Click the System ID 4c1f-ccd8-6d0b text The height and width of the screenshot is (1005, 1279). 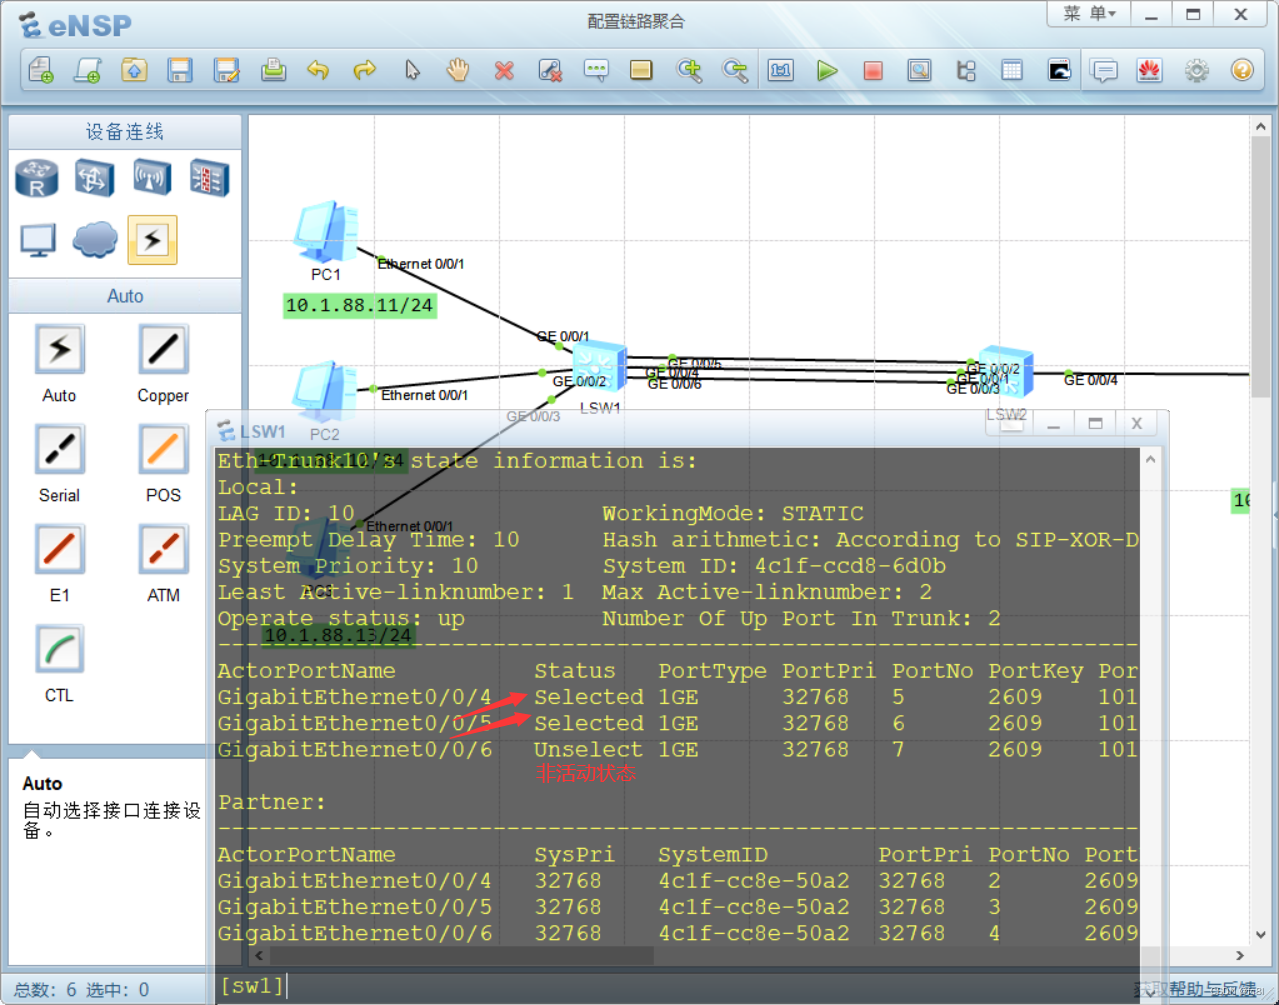coord(774,566)
